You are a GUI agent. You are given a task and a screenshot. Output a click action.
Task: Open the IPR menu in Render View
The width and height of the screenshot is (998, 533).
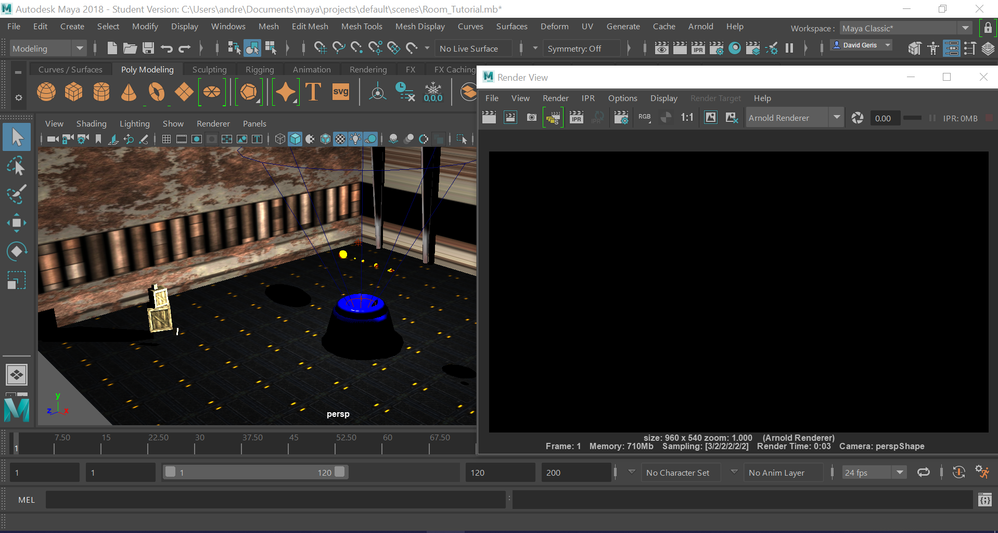(587, 98)
